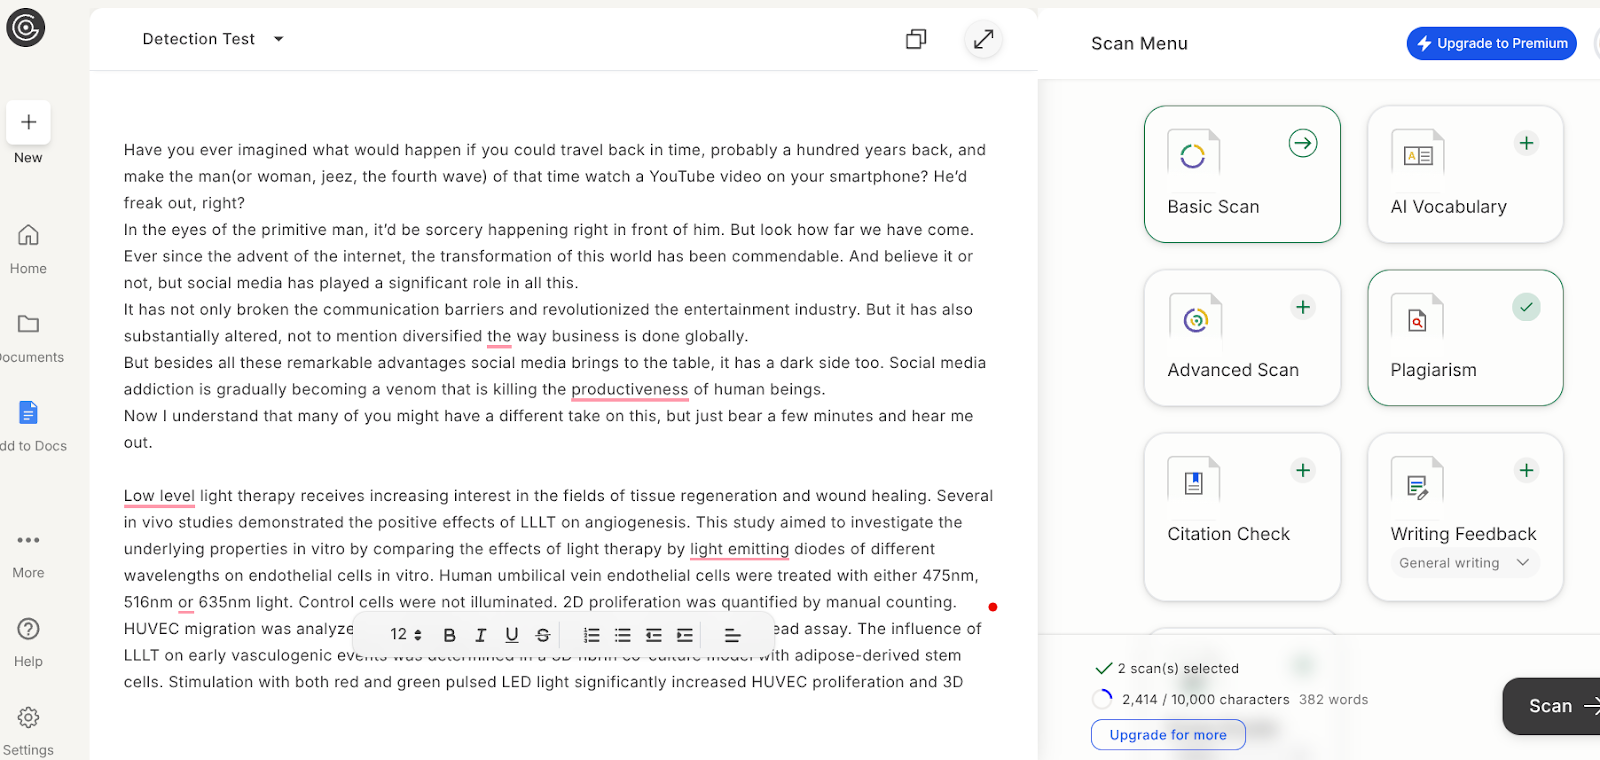Insert a numbered list
The width and height of the screenshot is (1600, 760).
(x=592, y=635)
